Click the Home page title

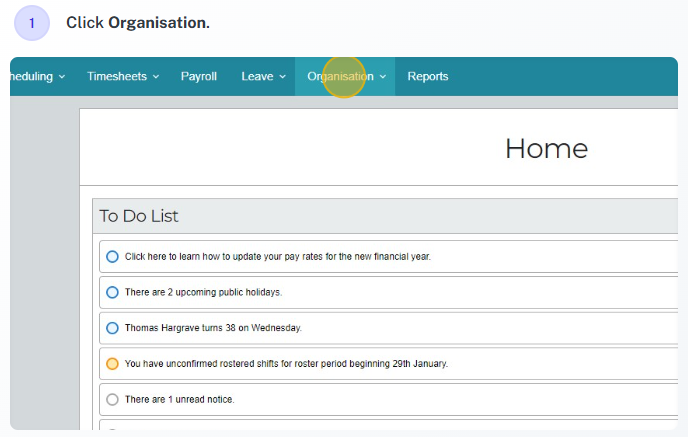click(546, 149)
